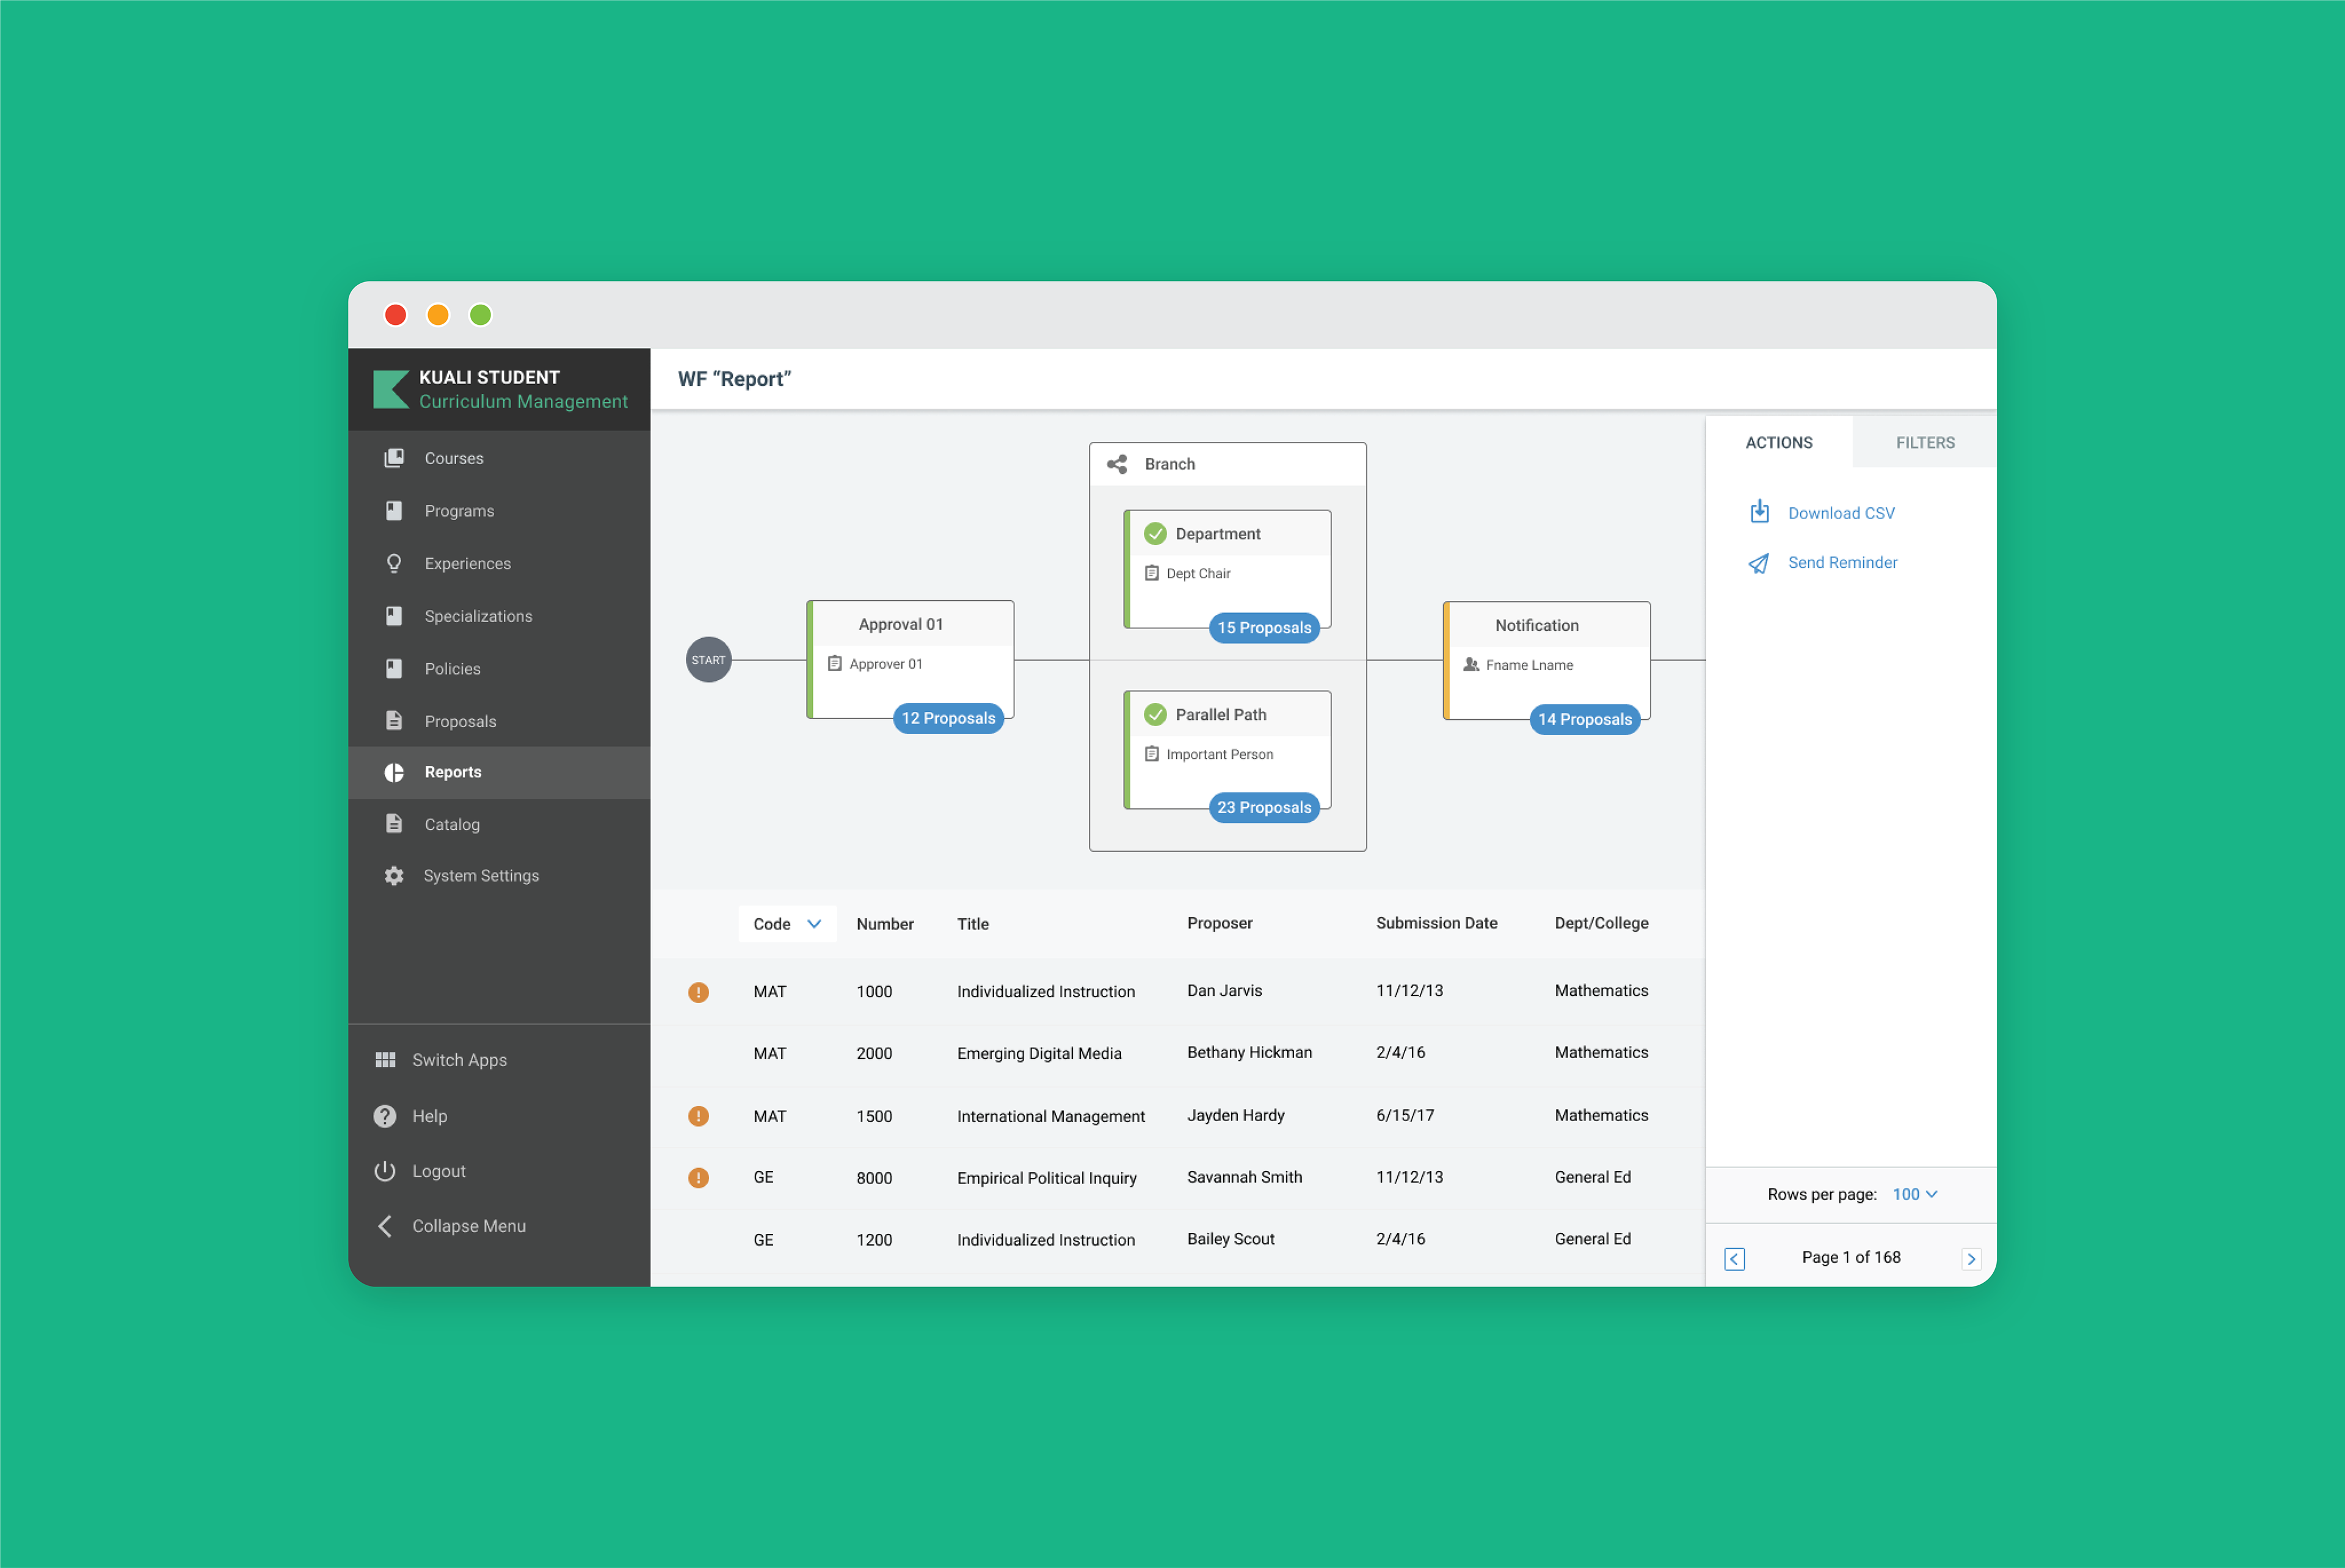
Task: Open Catalog in the sidebar
Action: click(x=499, y=824)
